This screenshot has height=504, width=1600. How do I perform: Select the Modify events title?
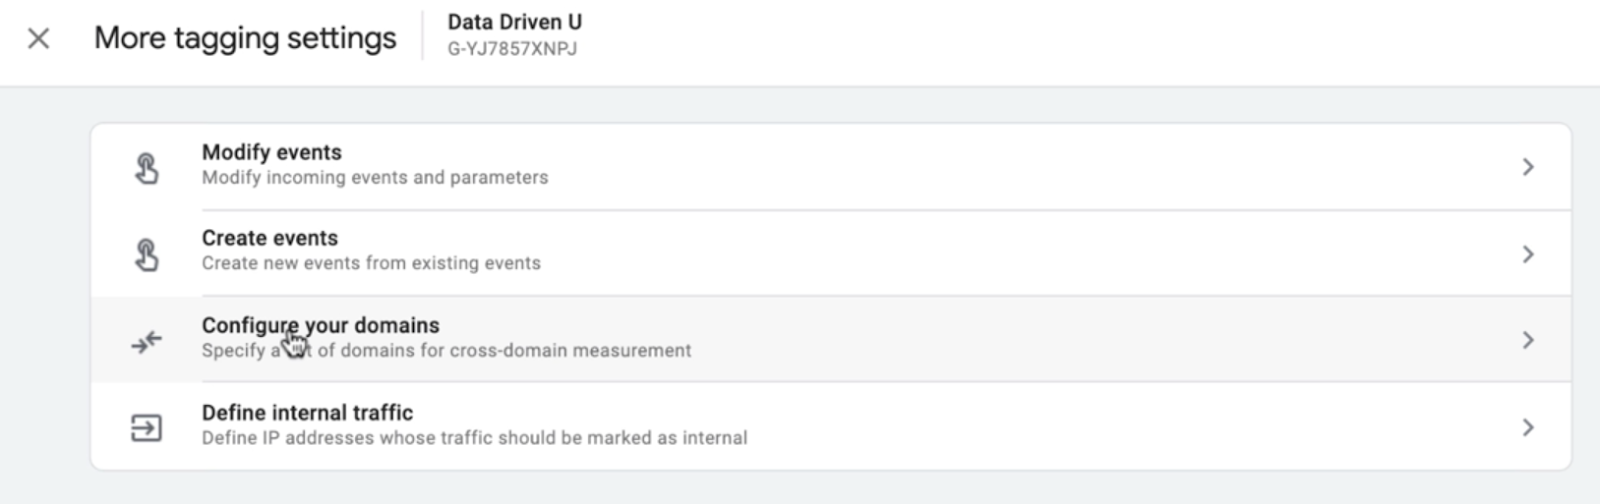(272, 152)
